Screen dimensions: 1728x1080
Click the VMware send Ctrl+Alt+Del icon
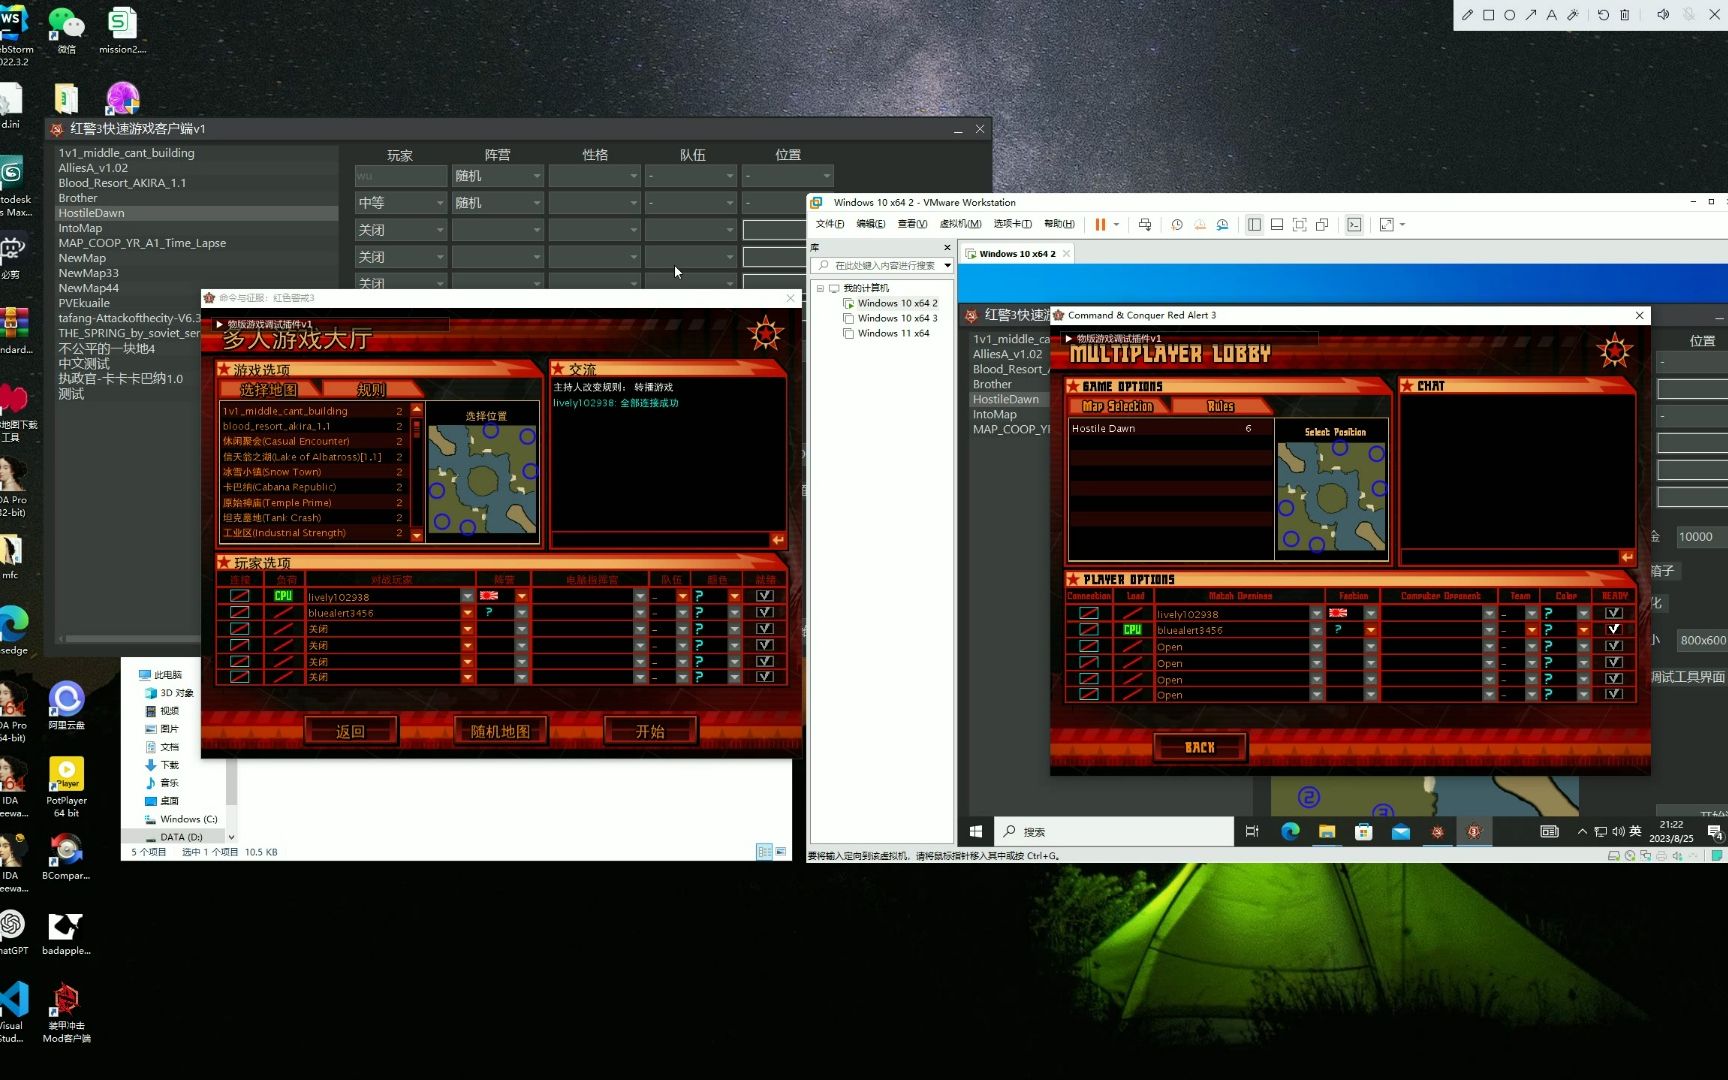coord(1145,225)
